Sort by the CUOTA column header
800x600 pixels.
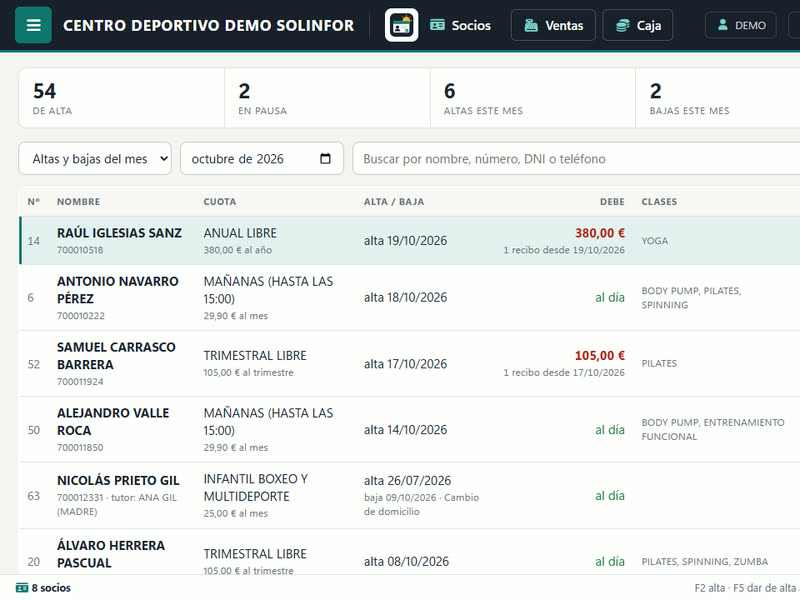(220, 202)
